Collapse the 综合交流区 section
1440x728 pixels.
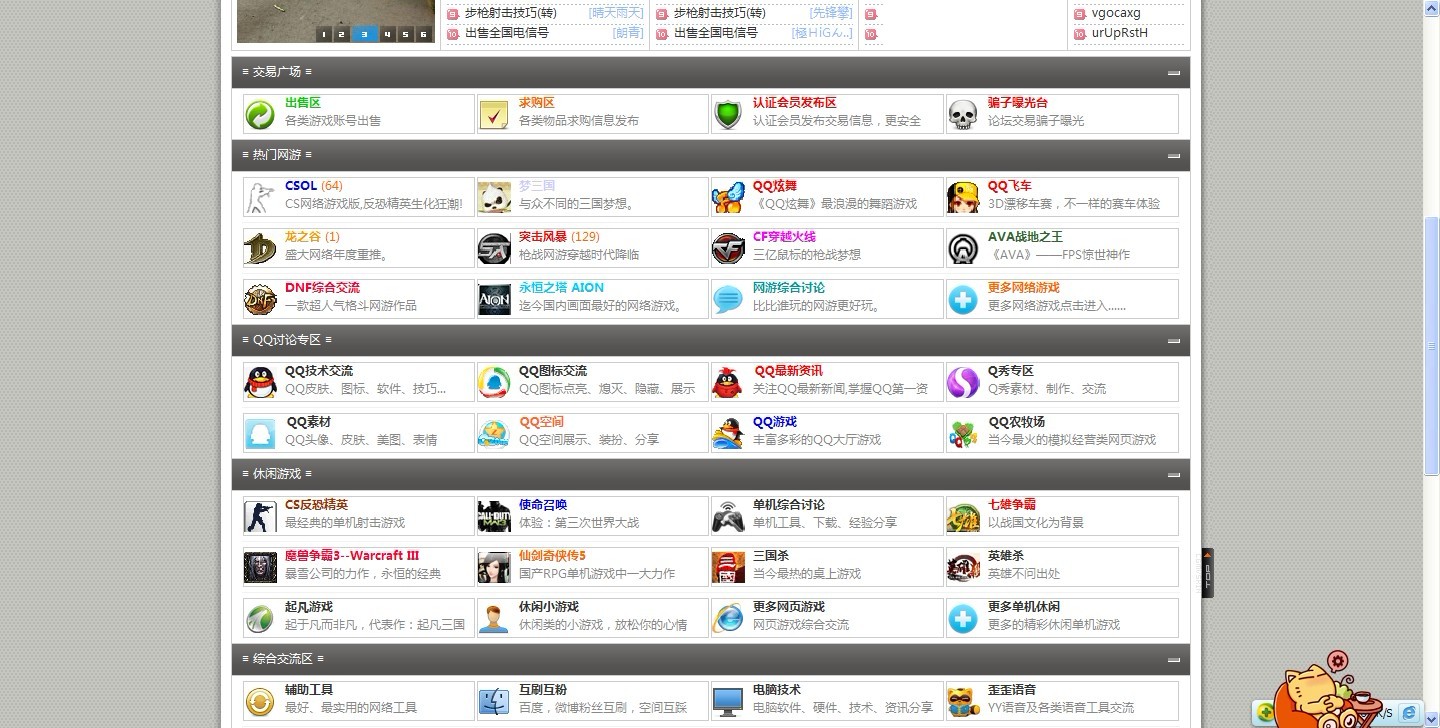pos(1174,660)
